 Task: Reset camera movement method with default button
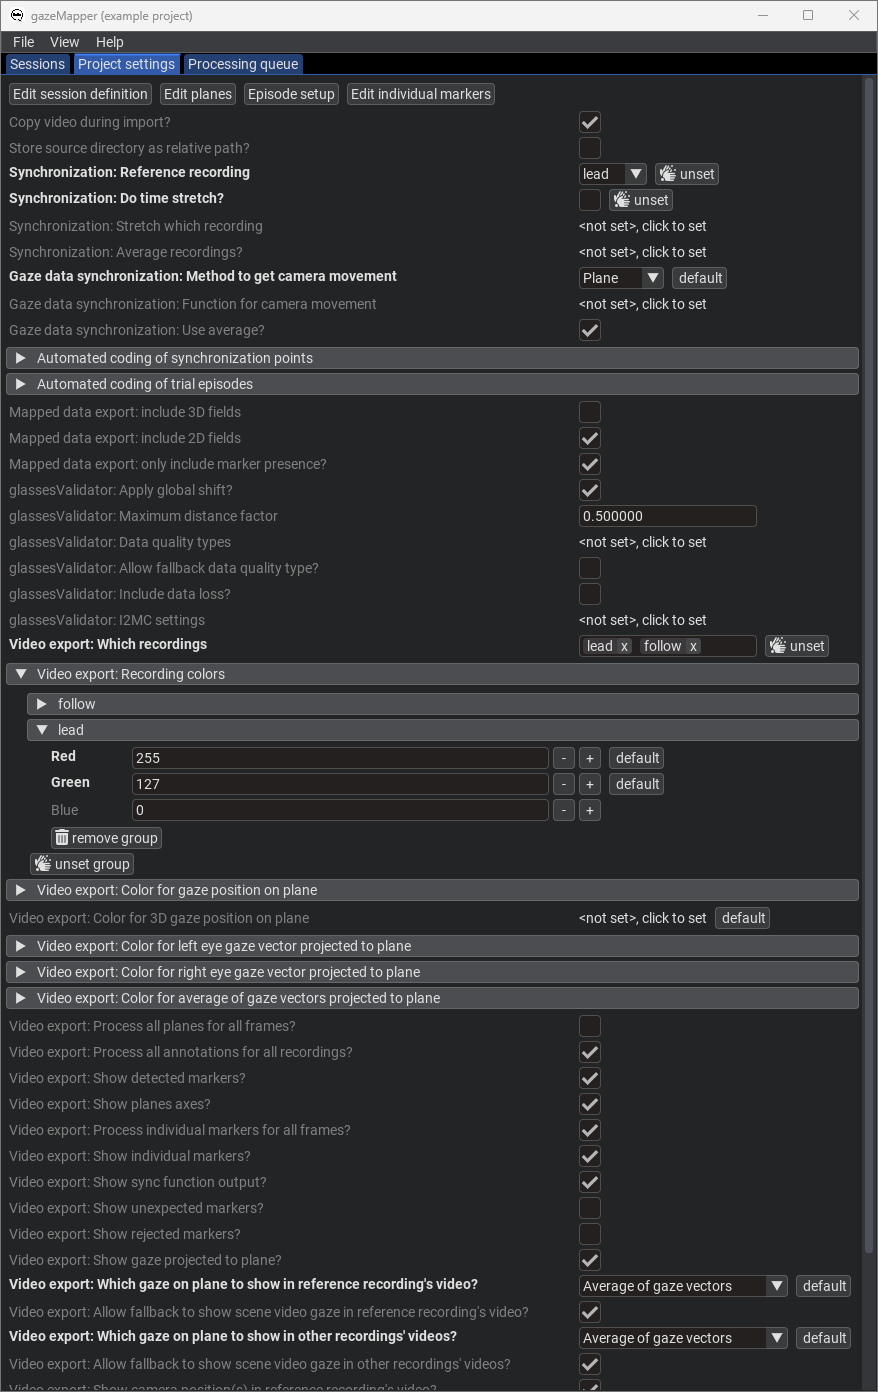700,278
